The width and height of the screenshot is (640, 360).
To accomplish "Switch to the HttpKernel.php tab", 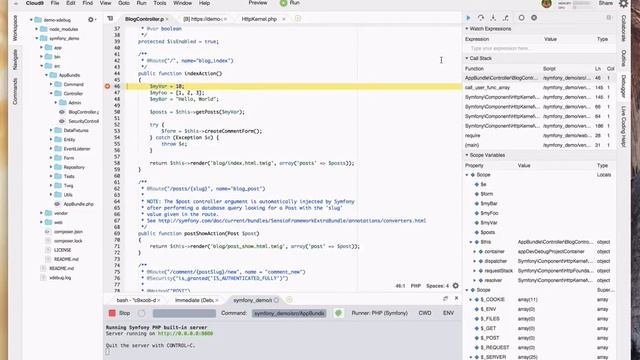I will pyautogui.click(x=259, y=19).
